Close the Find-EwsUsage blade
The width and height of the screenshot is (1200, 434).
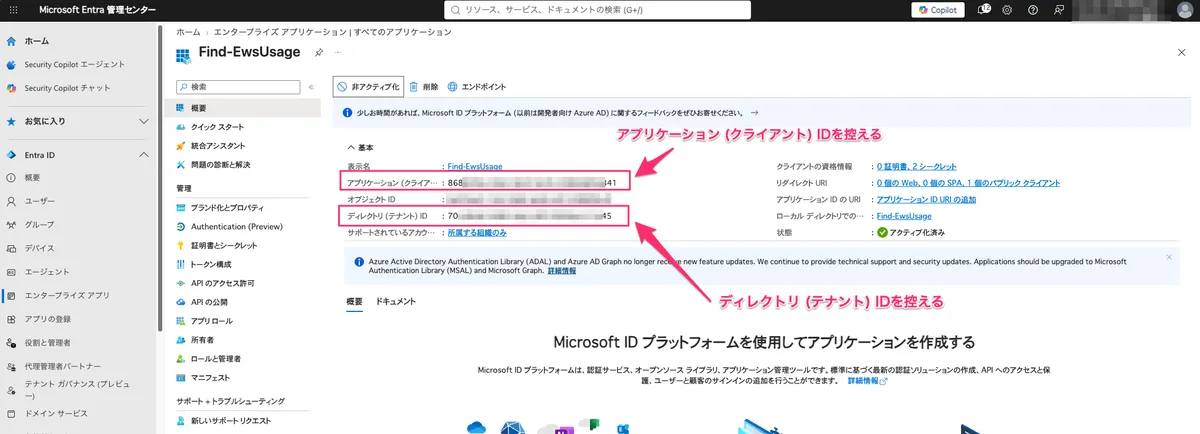[x=1182, y=52]
